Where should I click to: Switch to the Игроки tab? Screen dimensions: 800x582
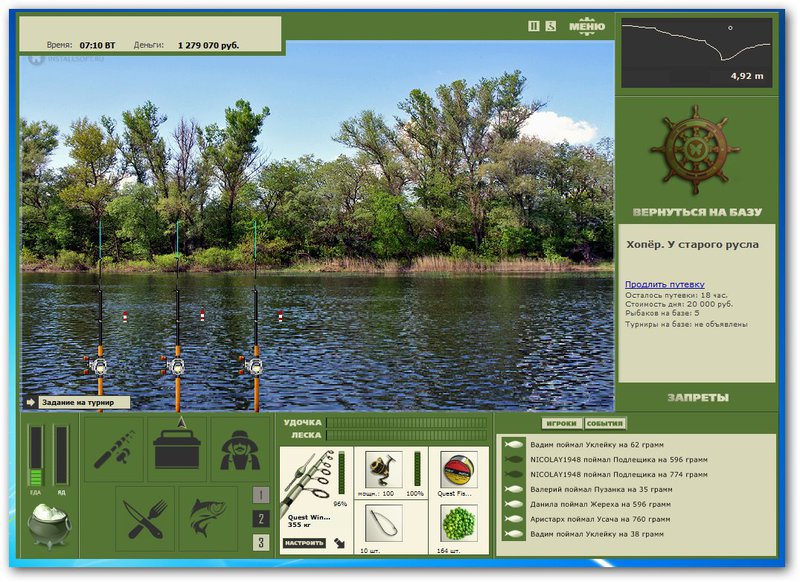[x=561, y=423]
